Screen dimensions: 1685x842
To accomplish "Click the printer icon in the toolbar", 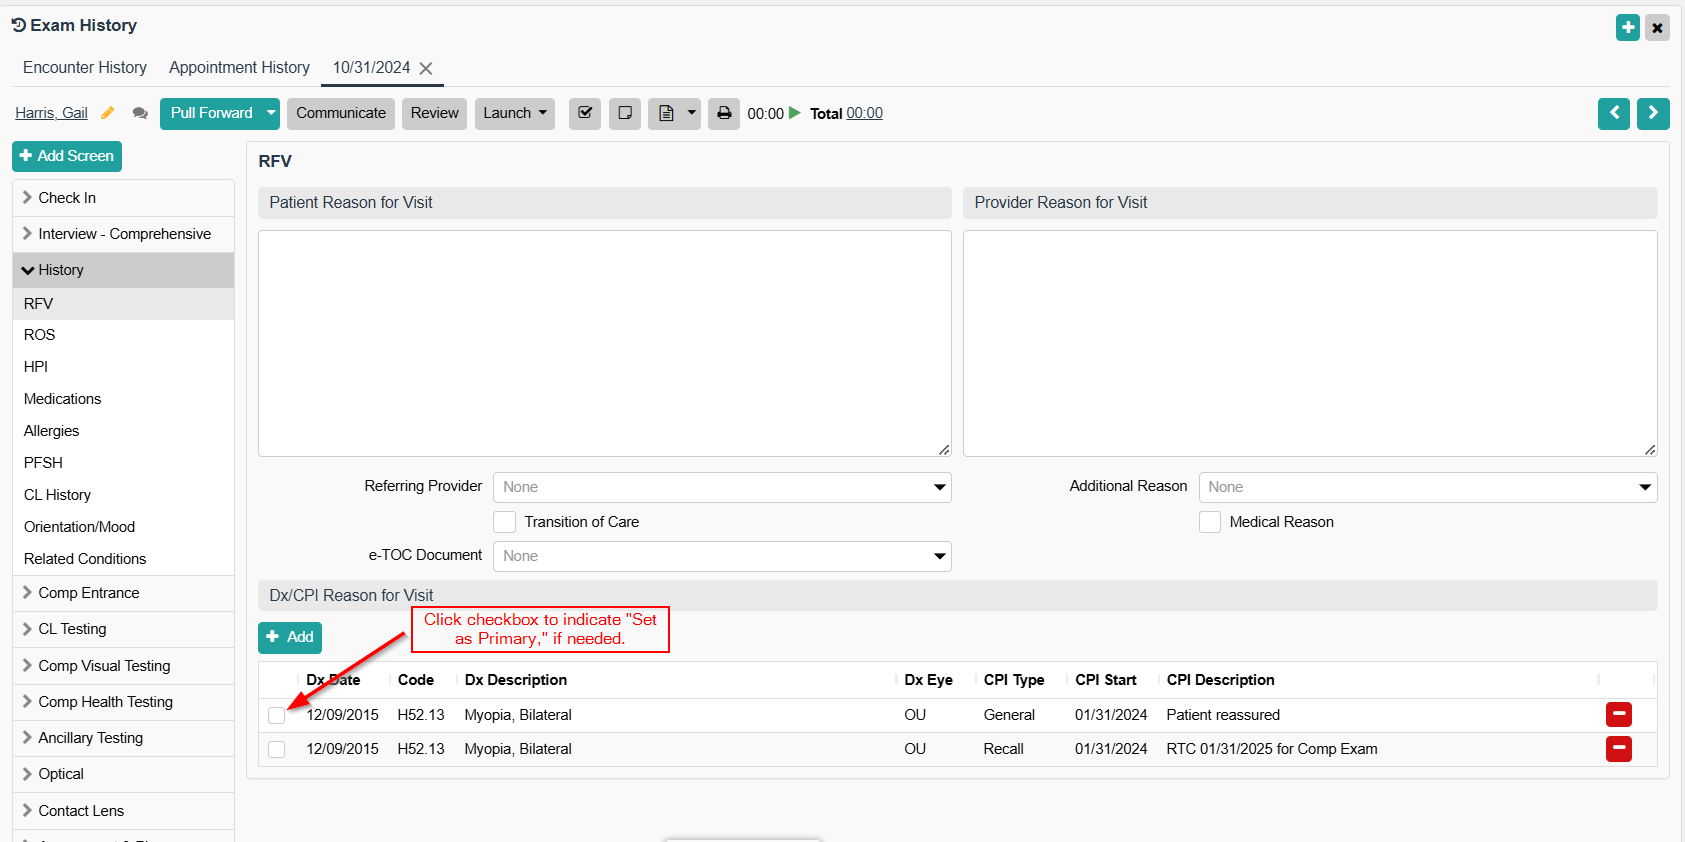I will [x=724, y=113].
